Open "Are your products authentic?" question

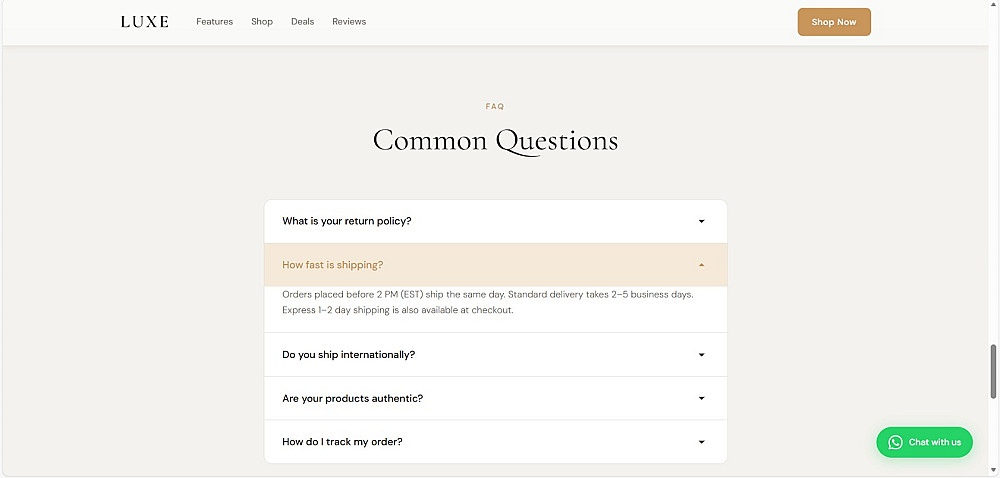click(352, 398)
